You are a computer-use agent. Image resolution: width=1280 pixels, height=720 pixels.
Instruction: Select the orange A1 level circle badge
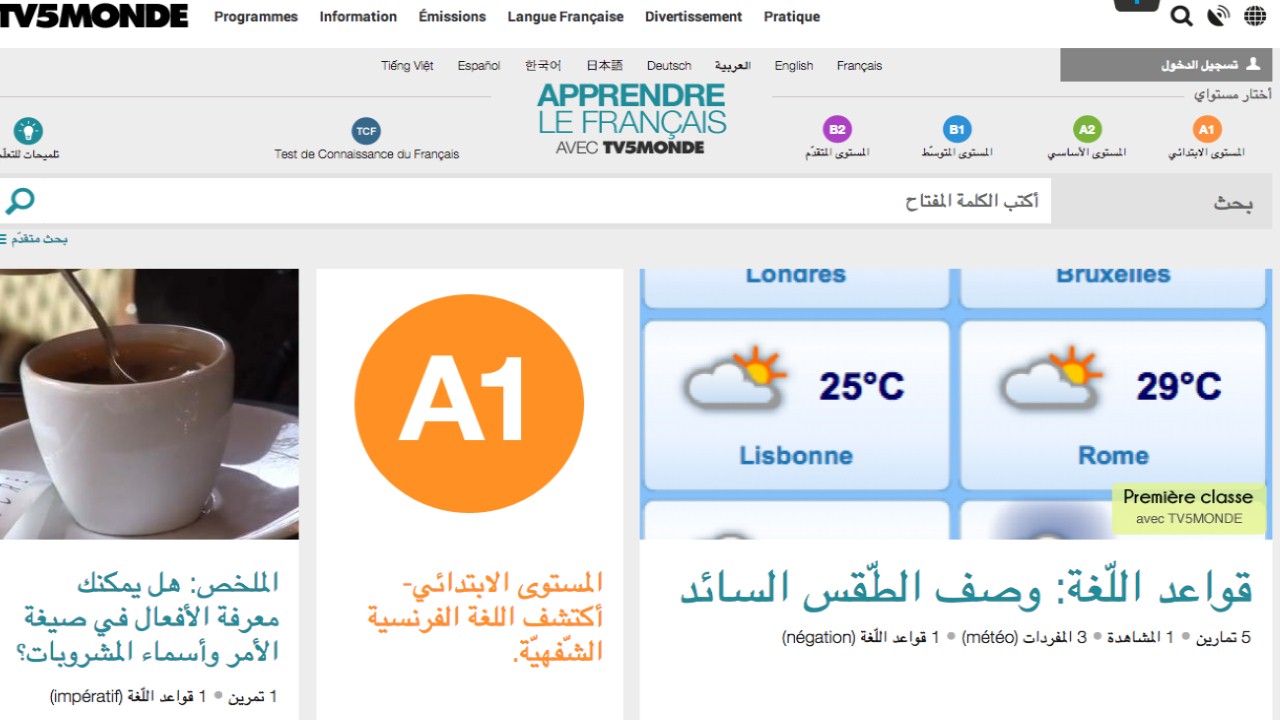(x=1207, y=129)
